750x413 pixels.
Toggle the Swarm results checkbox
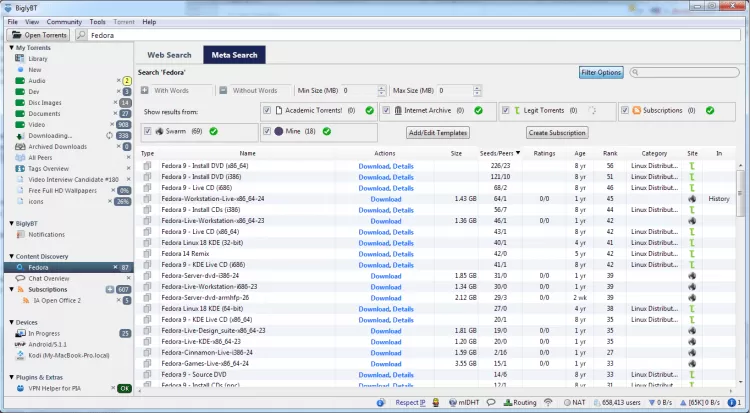148,131
